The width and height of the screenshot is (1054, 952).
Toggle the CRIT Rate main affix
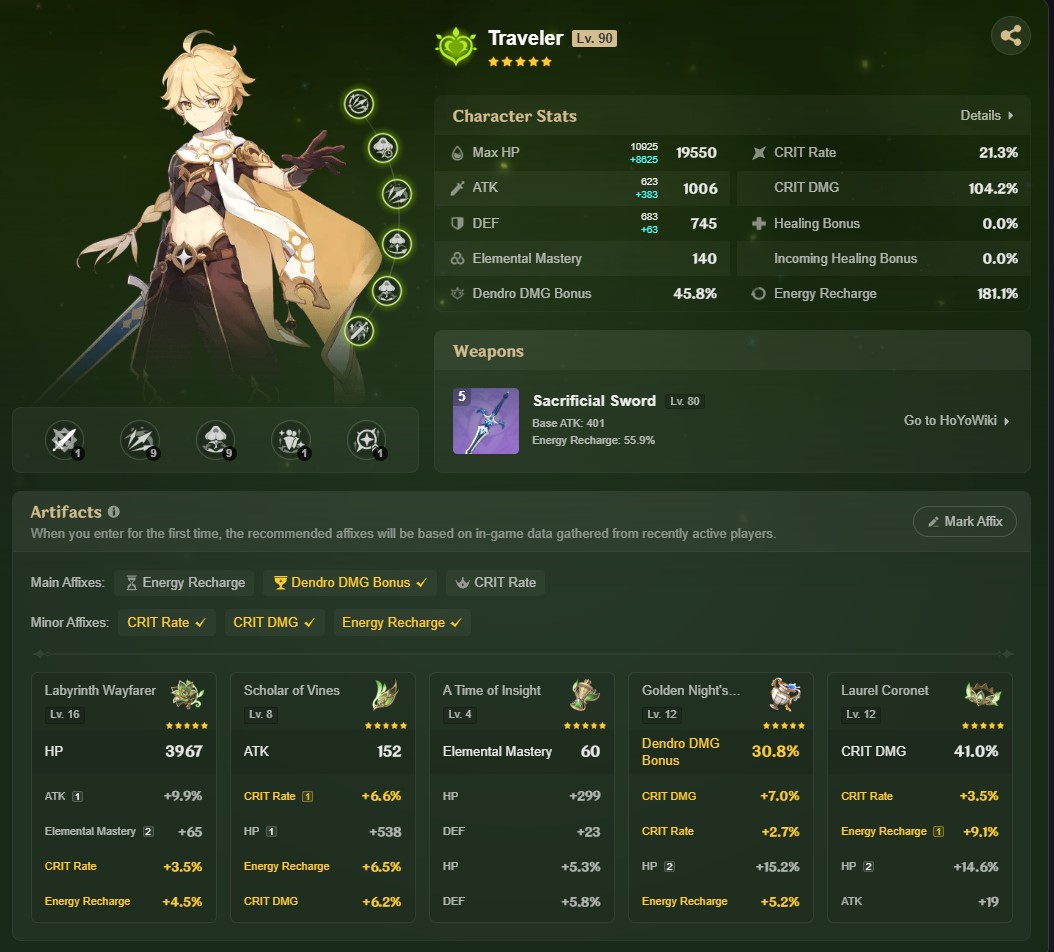coord(495,583)
